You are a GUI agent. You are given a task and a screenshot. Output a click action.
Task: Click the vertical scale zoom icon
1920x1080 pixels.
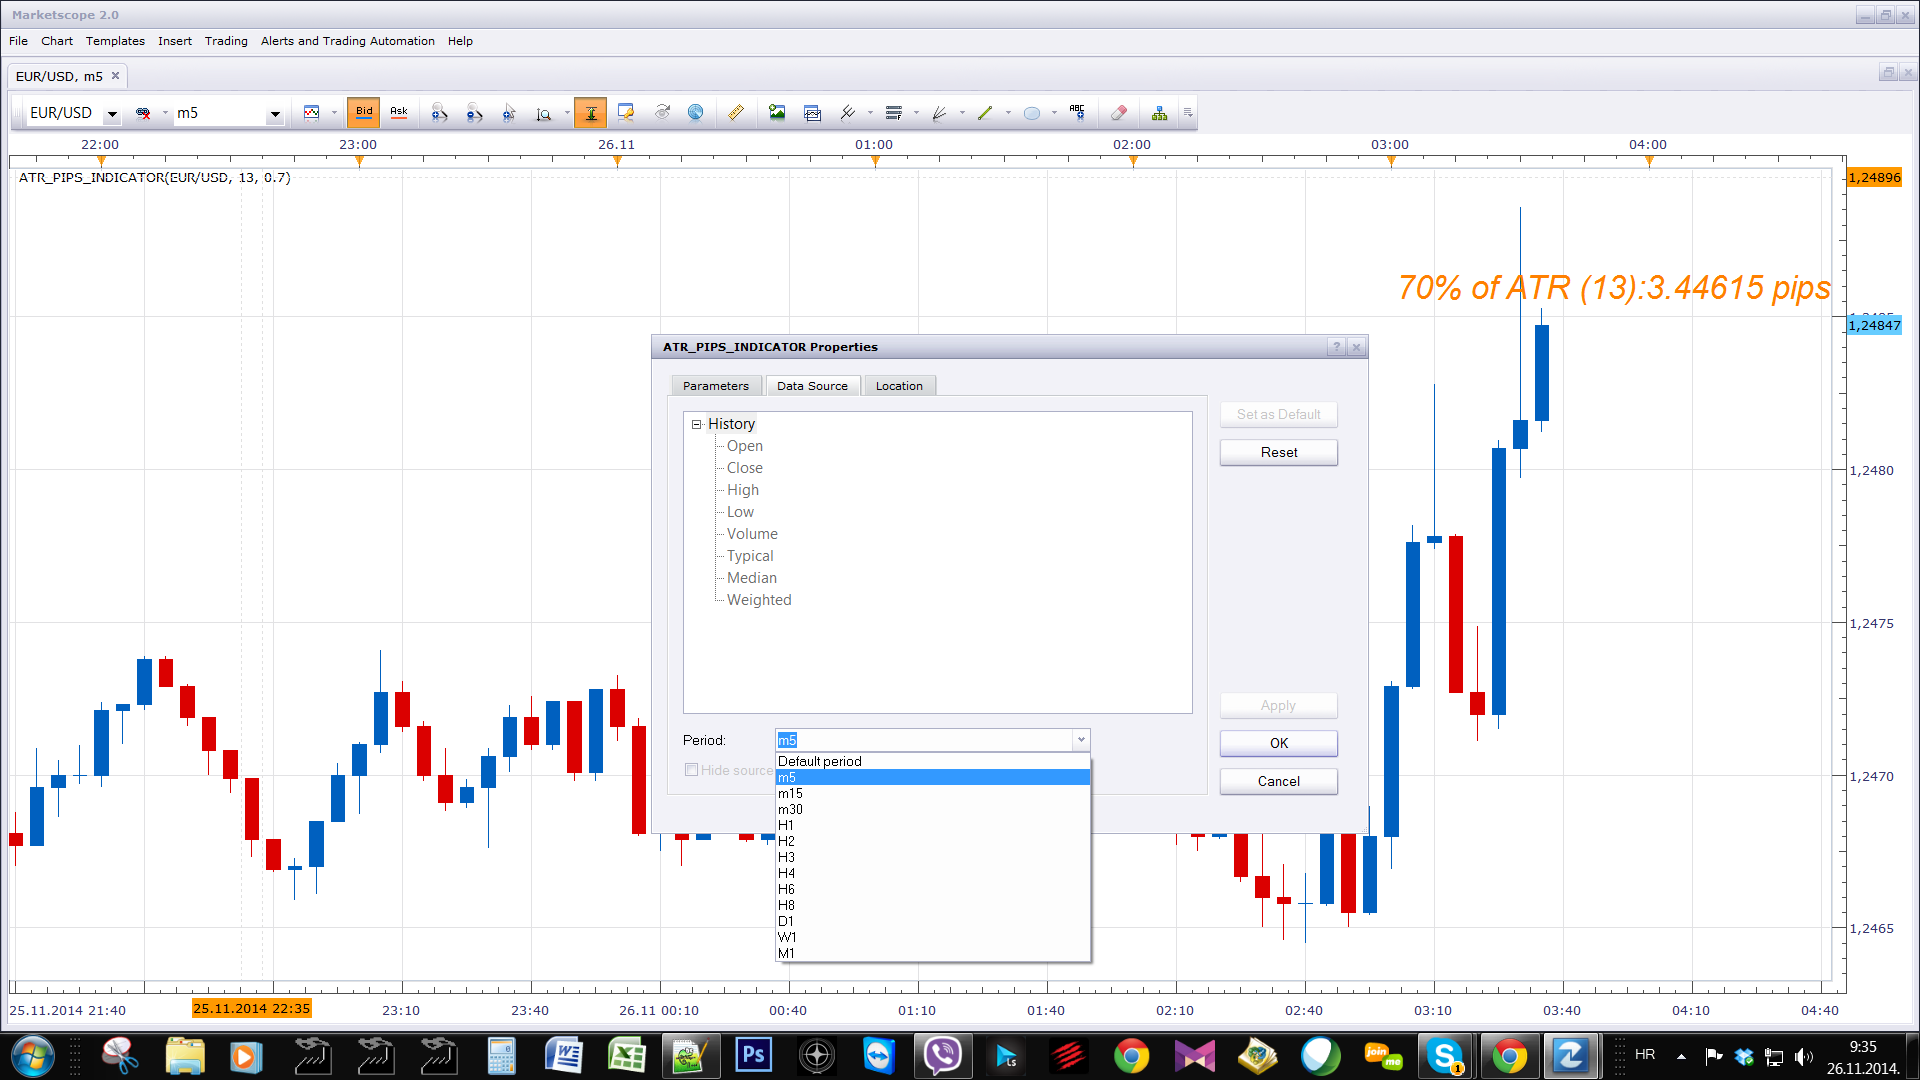[543, 113]
